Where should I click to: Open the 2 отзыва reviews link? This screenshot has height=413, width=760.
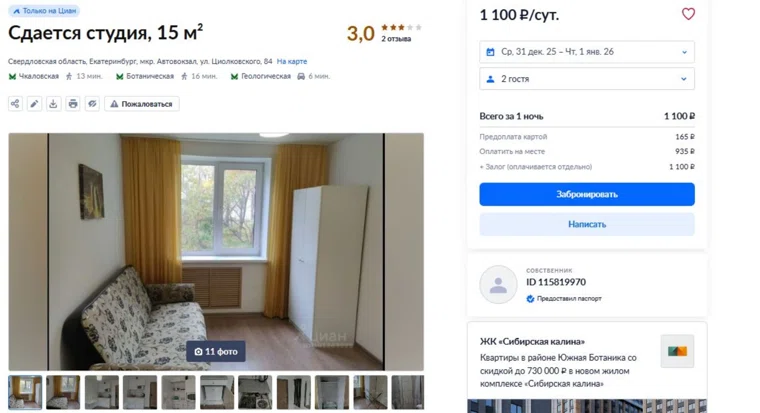tap(396, 39)
